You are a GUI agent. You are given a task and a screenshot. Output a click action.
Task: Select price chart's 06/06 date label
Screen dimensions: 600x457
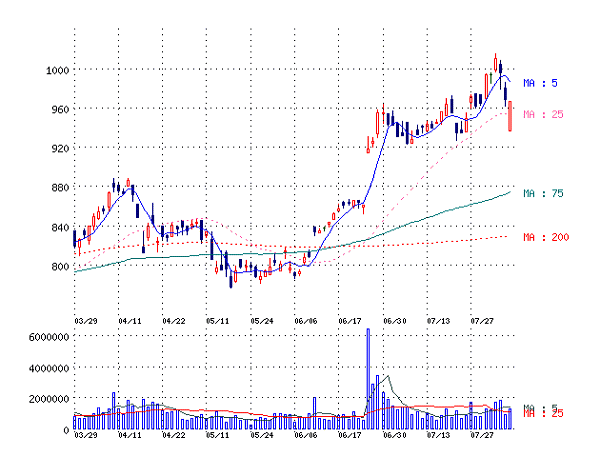[x=306, y=321]
